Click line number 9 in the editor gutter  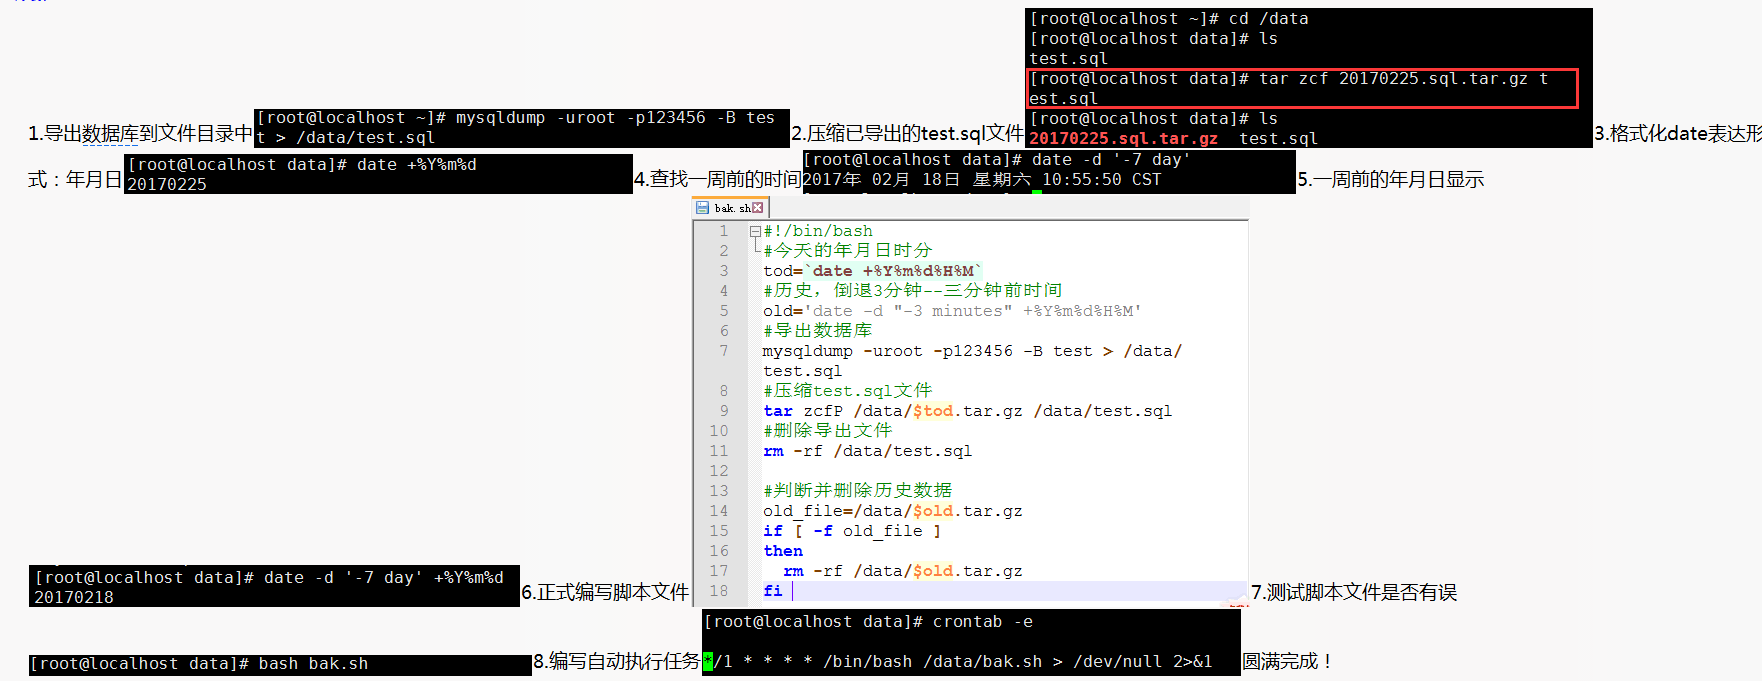pos(724,411)
